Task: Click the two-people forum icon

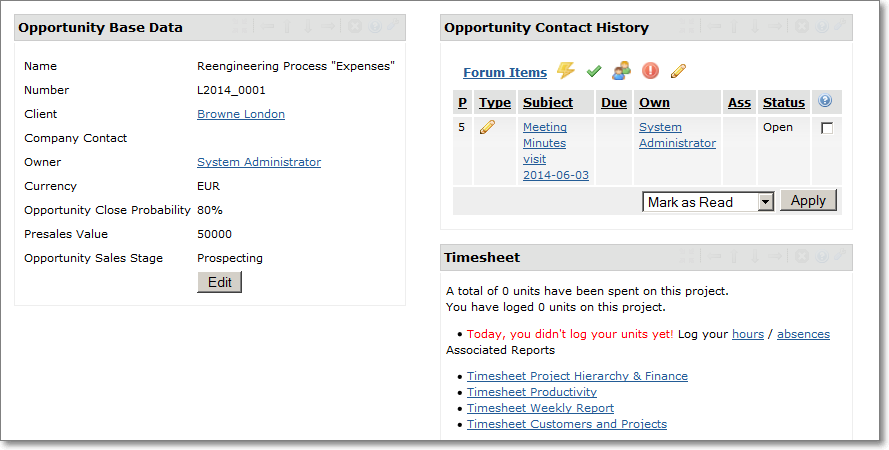Action: (622, 71)
